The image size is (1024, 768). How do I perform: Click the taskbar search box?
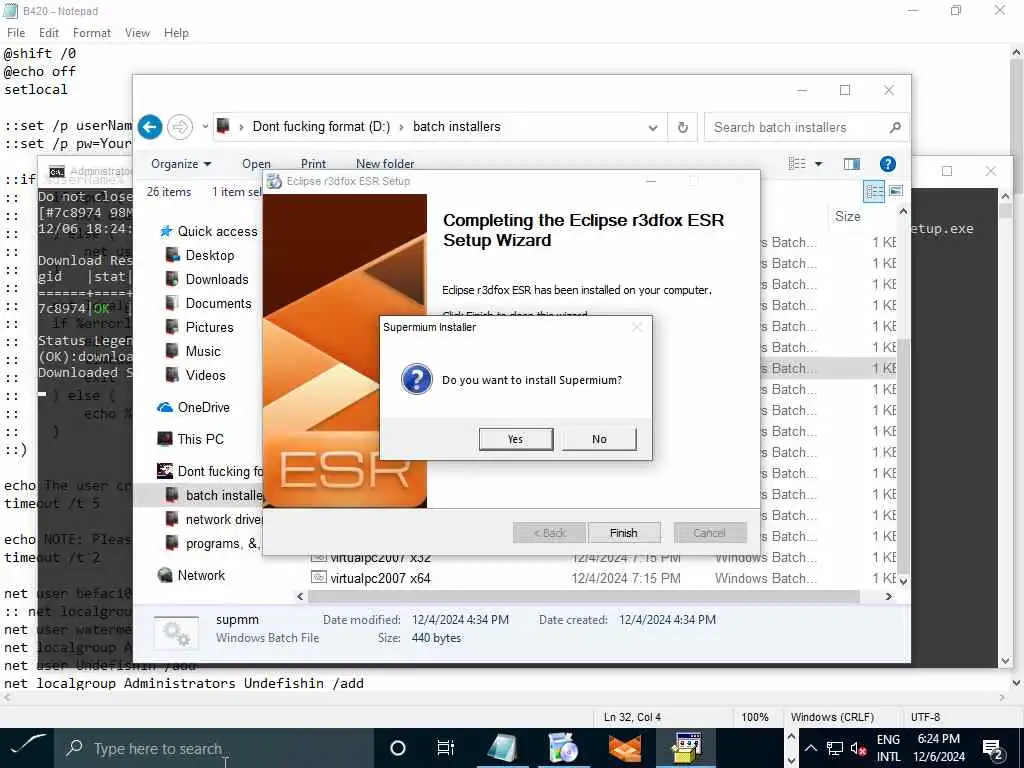coord(214,748)
